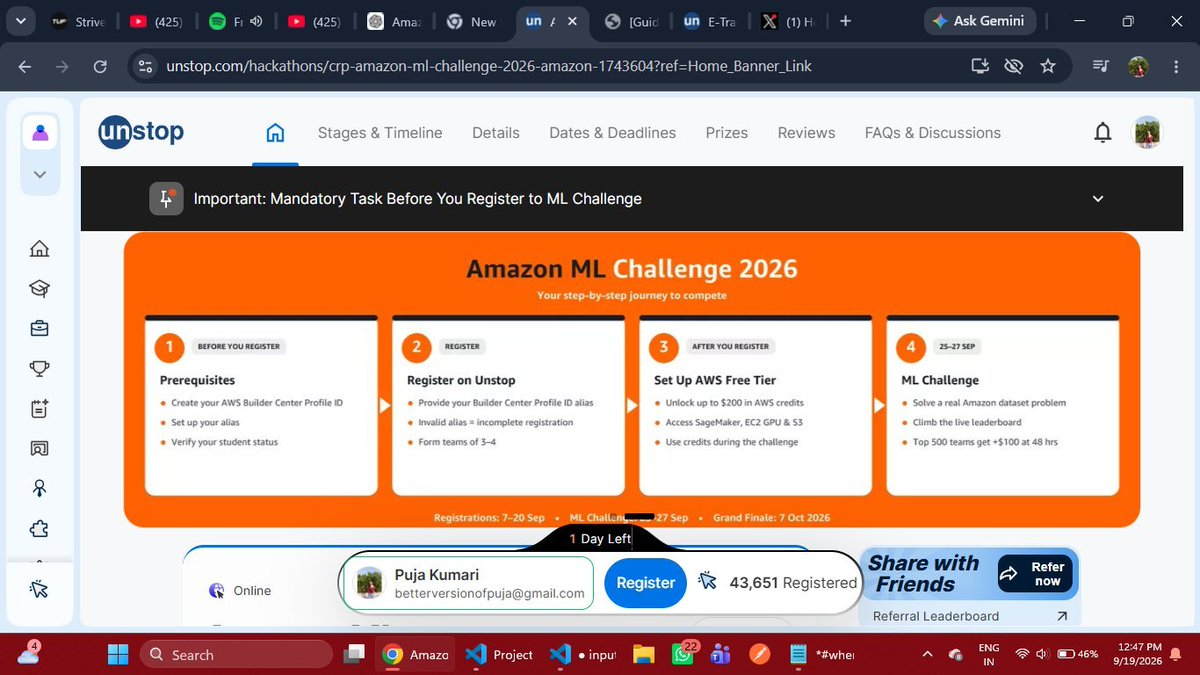Image resolution: width=1200 pixels, height=675 pixels.
Task: Open a new browser tab with plus button
Action: tap(846, 21)
